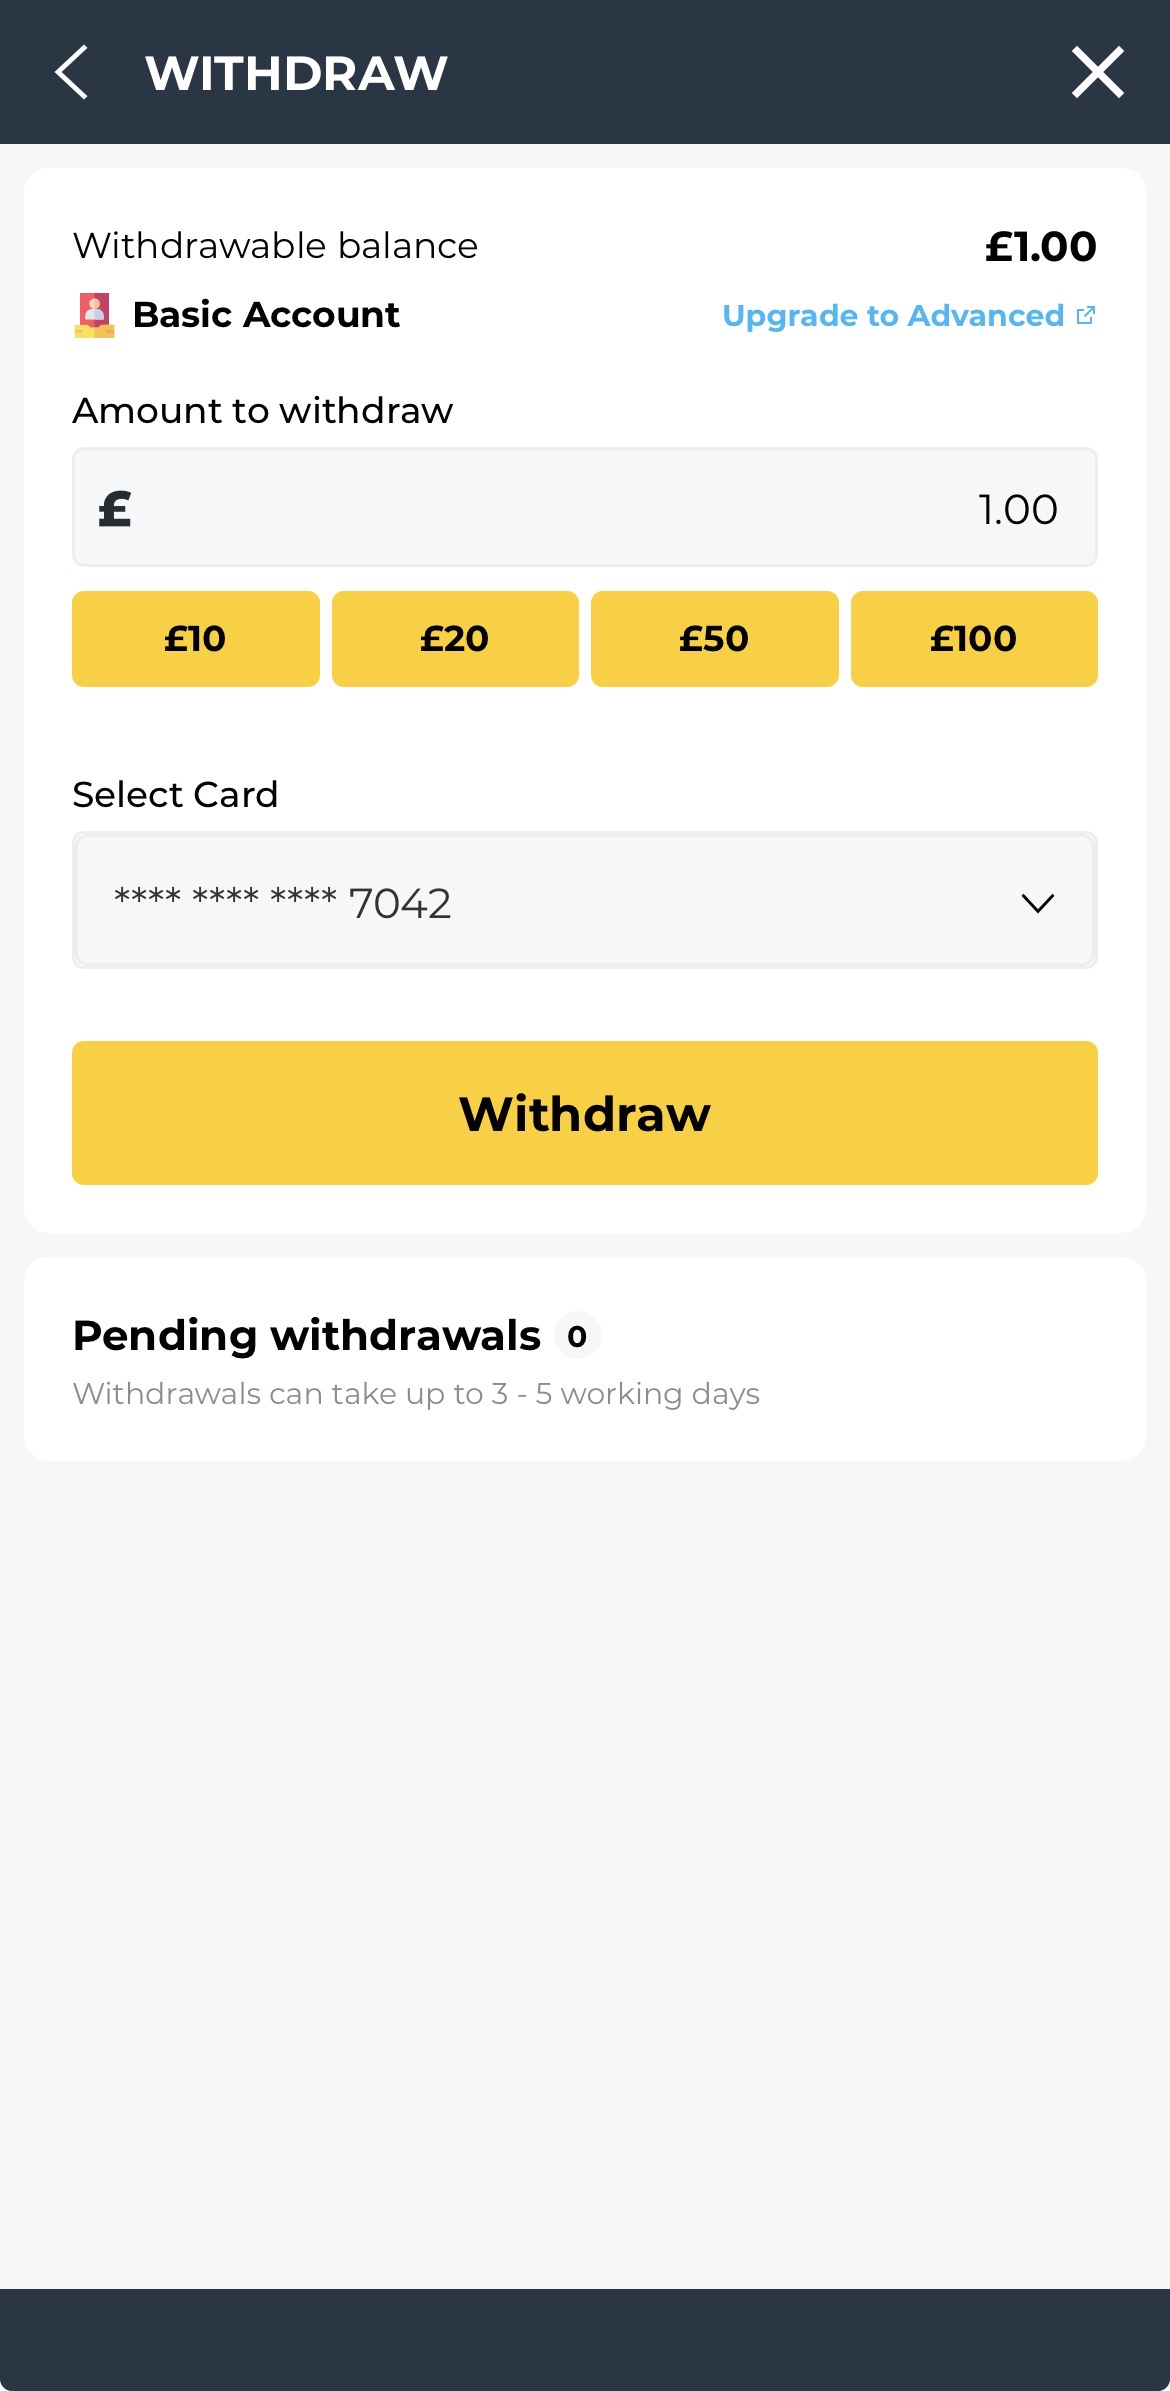The image size is (1170, 2391).
Task: Set withdrawal amount to £100
Action: point(974,639)
